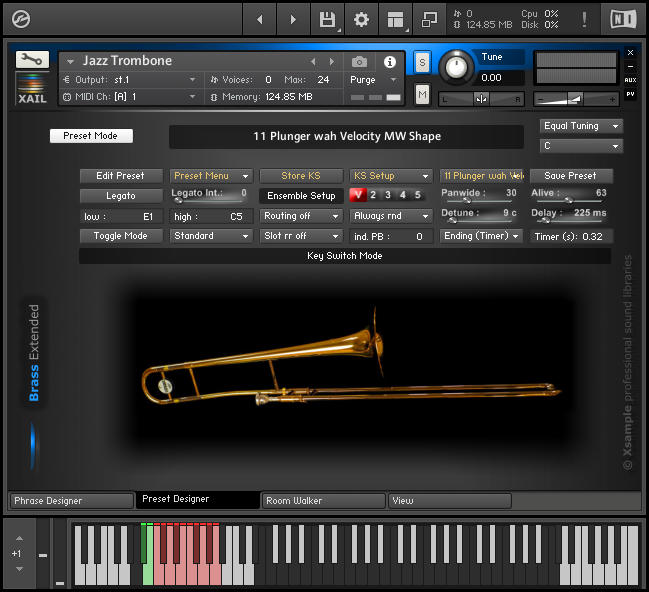Select ensemble voice 5
This screenshot has height=592, width=649.
pos(418,195)
